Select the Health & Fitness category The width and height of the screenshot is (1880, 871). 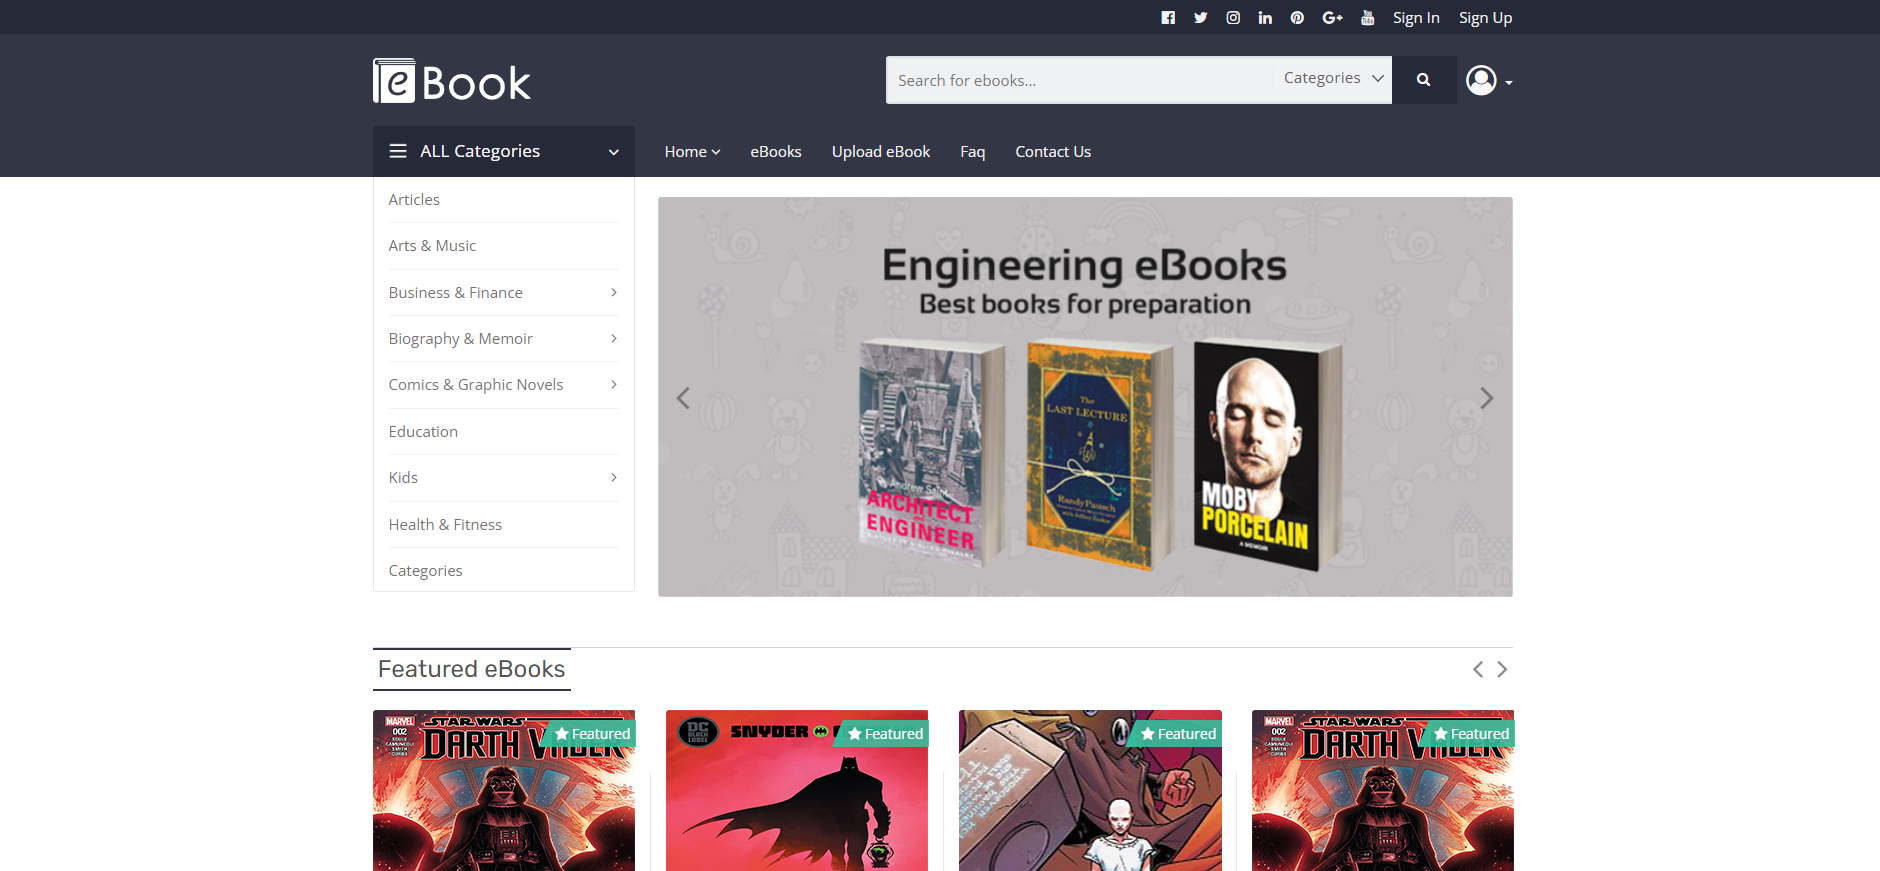[445, 525]
